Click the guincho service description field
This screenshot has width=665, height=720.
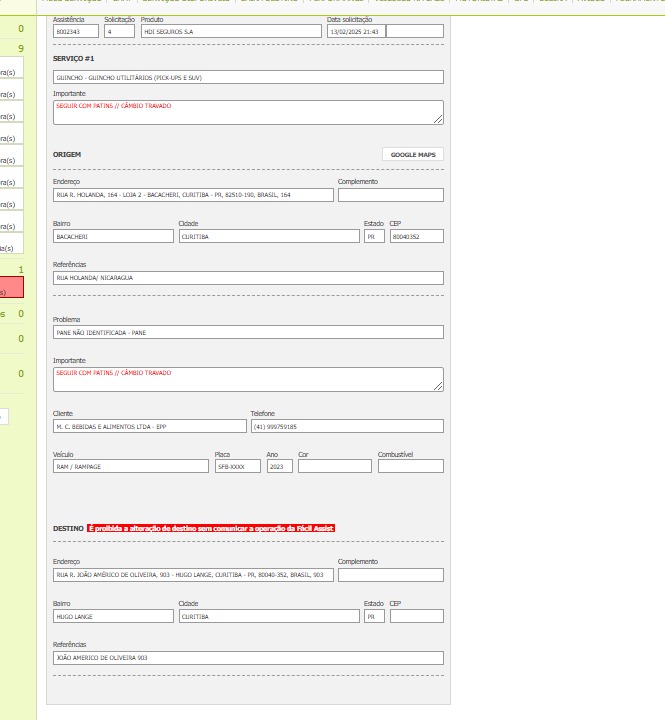click(248, 77)
